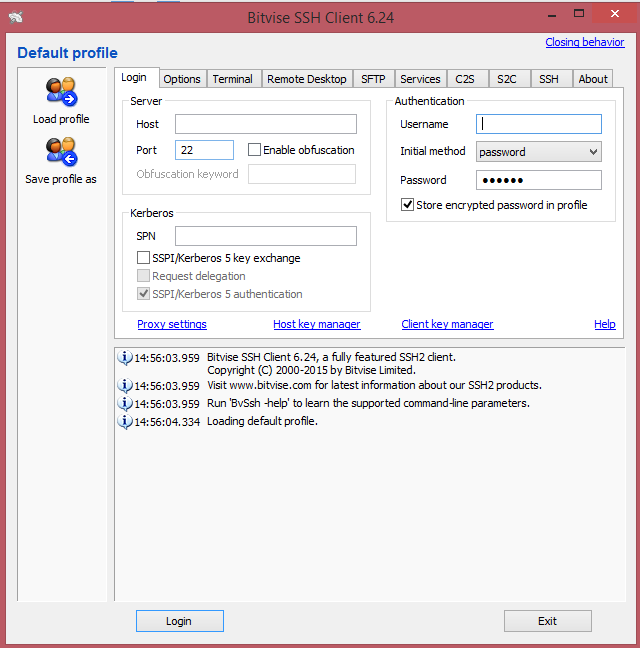Click the 'Loading default profile.' log text
Image resolution: width=640 pixels, height=648 pixels.
262,421
